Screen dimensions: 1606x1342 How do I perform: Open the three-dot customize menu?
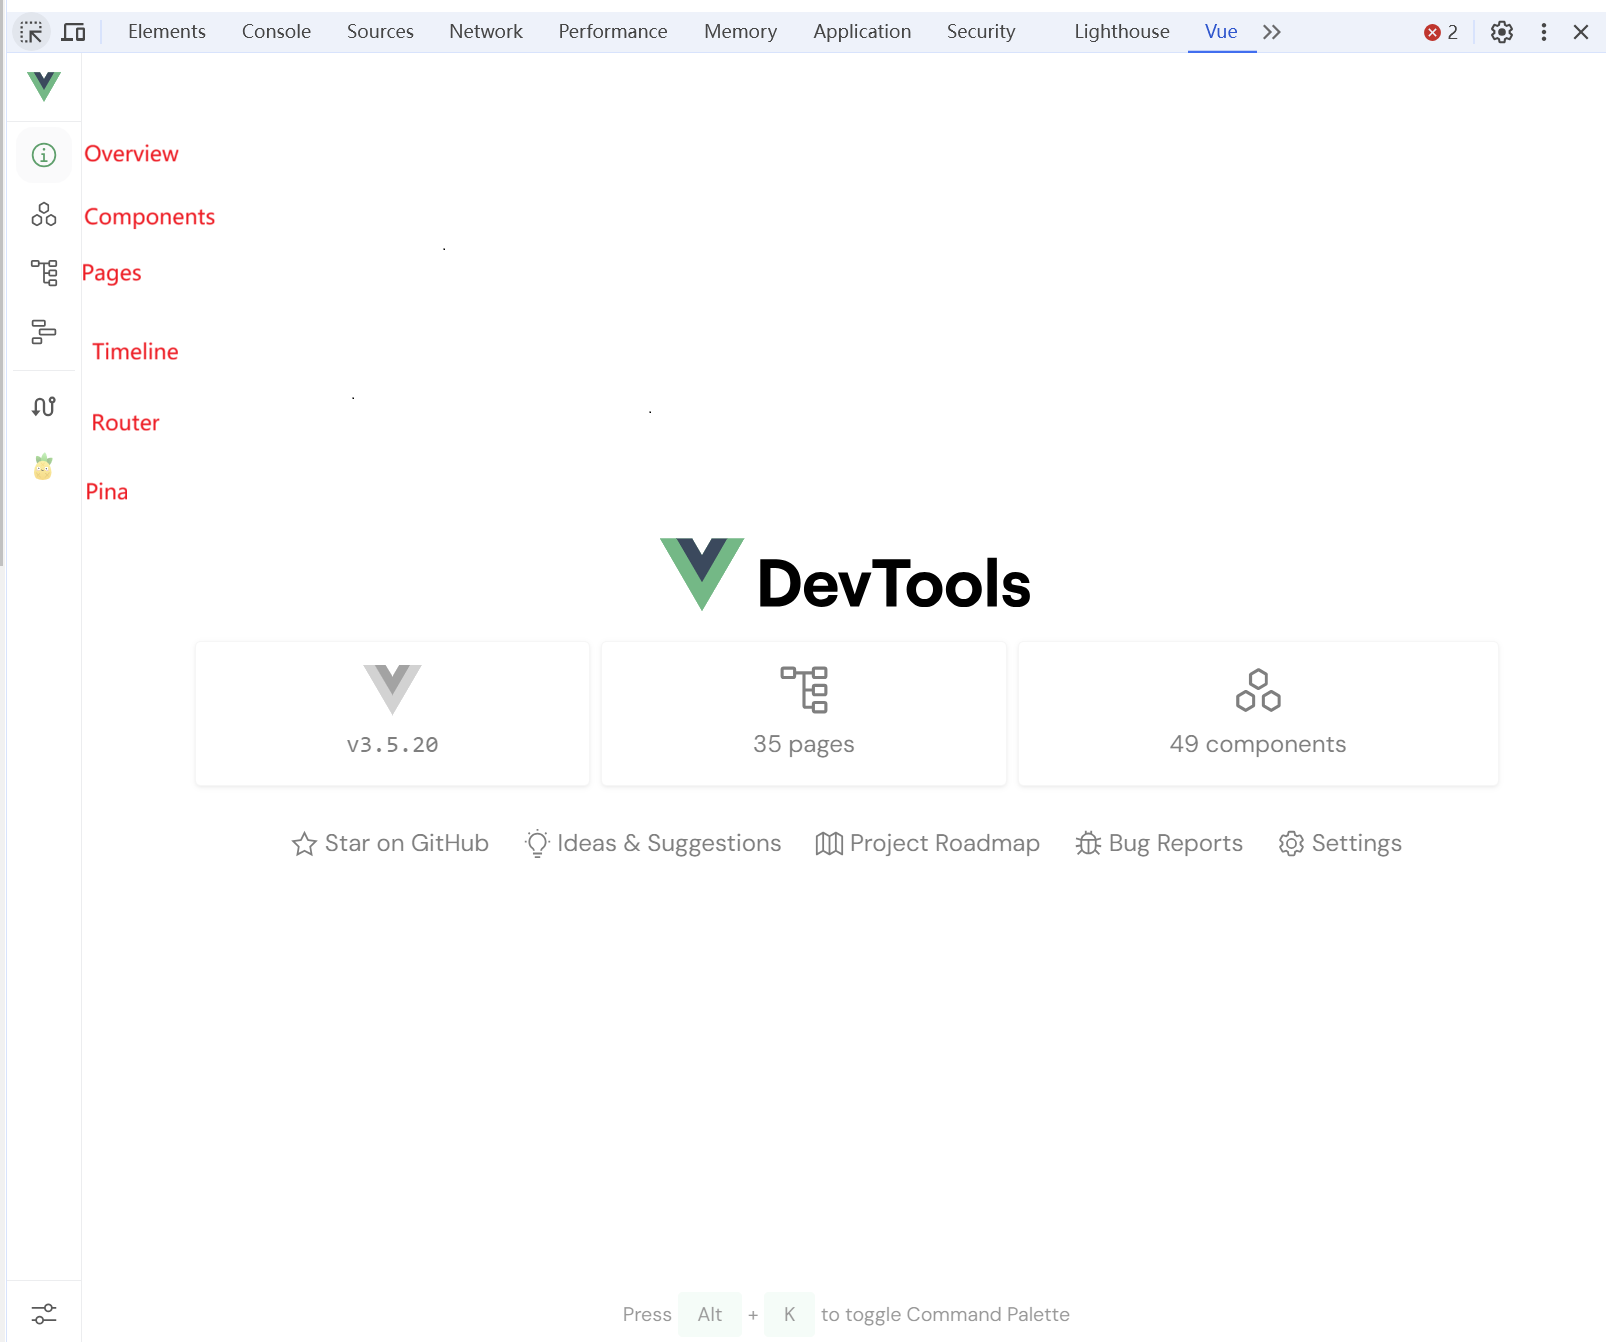(x=1544, y=32)
